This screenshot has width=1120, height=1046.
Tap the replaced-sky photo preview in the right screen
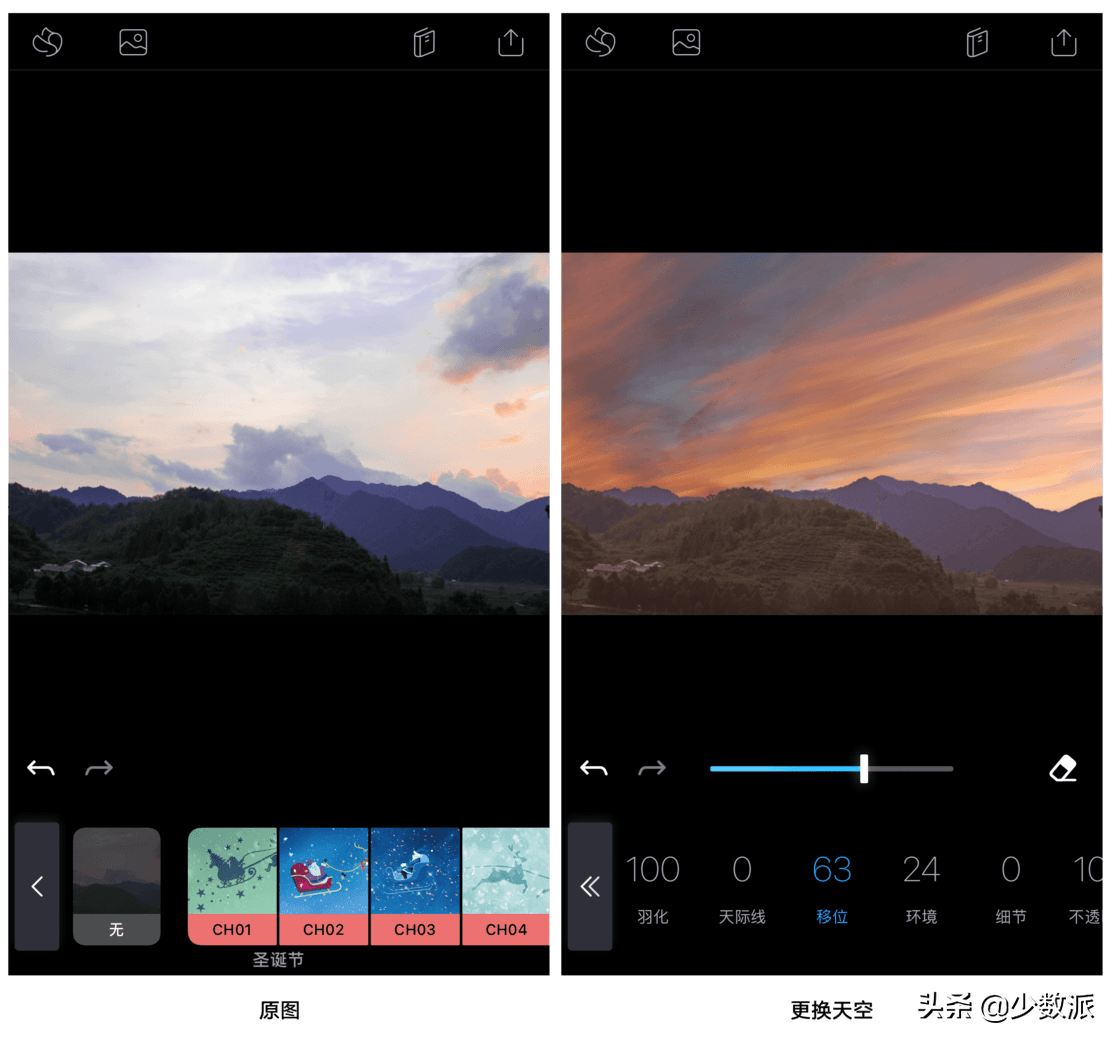tap(831, 434)
